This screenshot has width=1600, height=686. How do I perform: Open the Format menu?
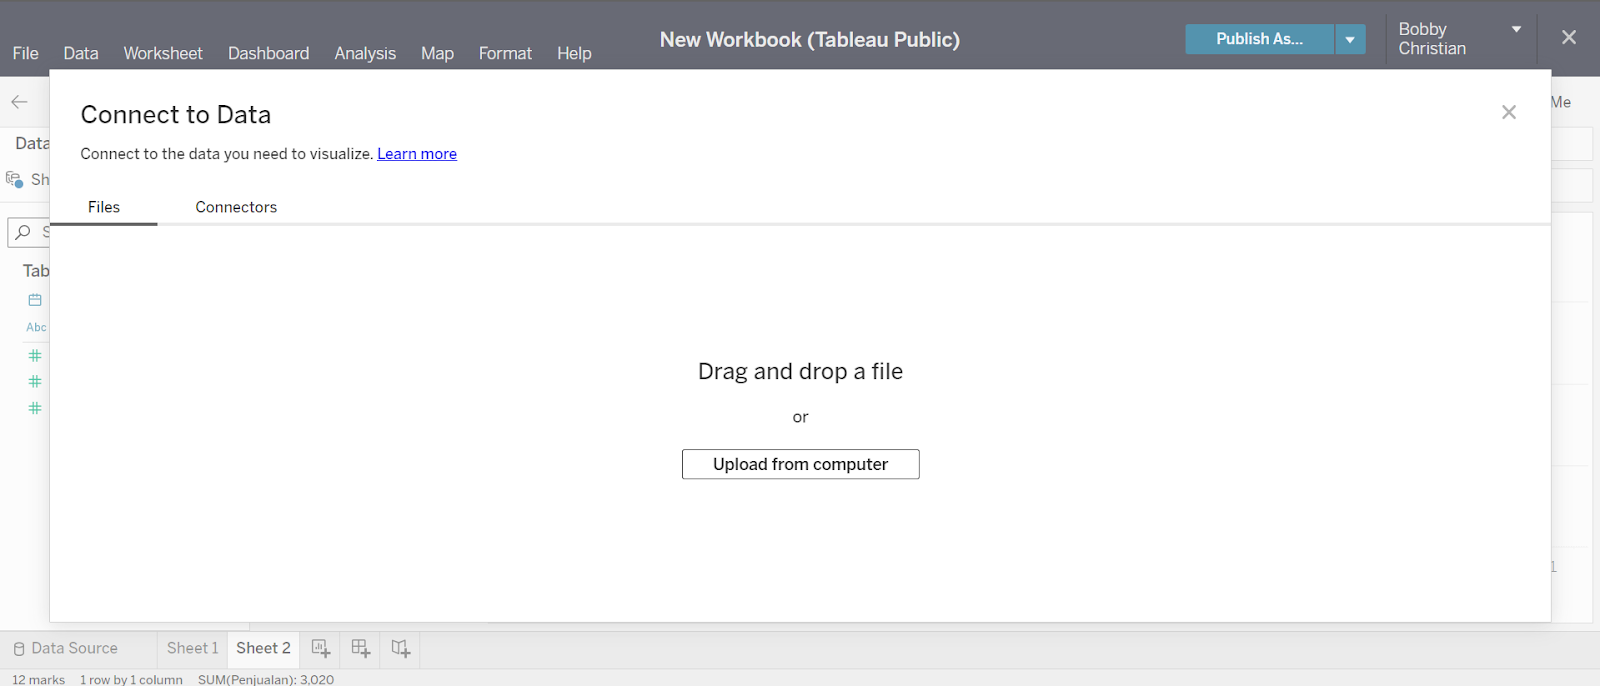[x=505, y=53]
